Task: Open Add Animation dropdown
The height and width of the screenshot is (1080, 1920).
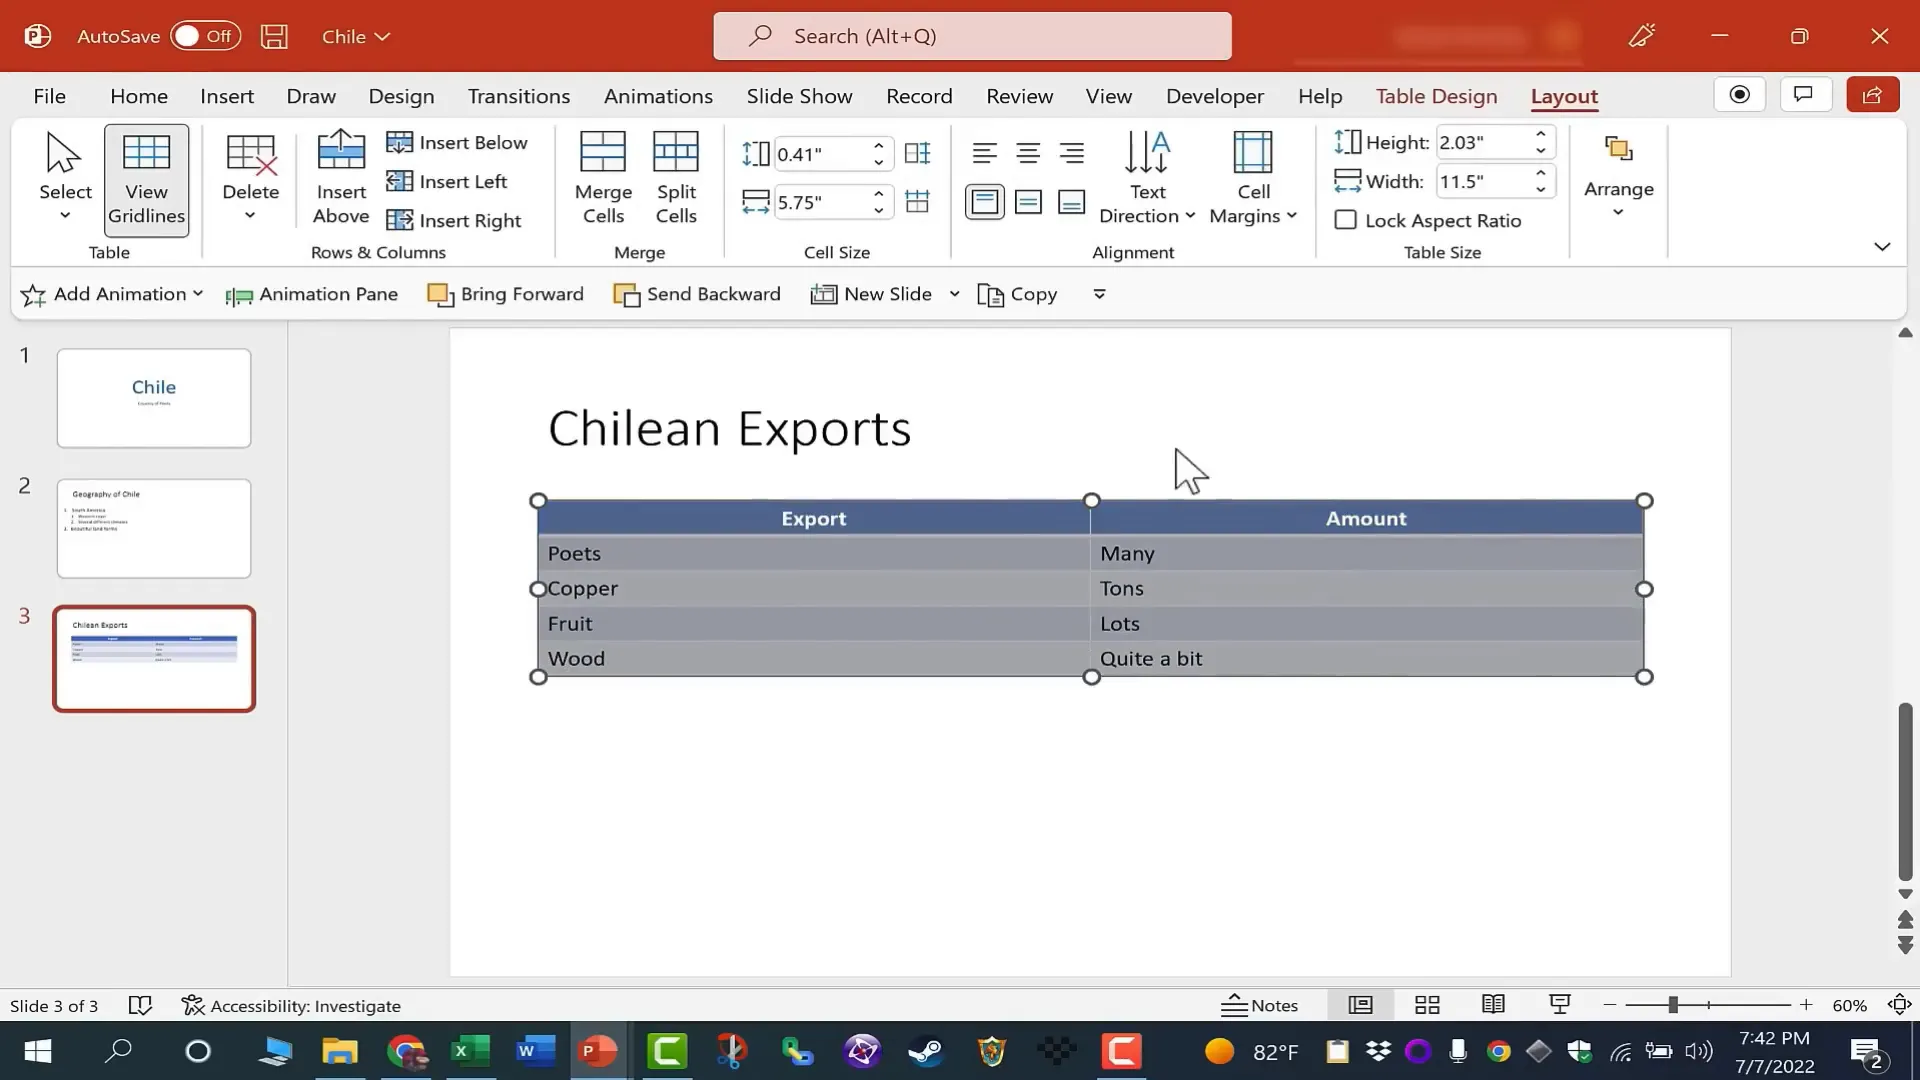Action: click(x=112, y=294)
